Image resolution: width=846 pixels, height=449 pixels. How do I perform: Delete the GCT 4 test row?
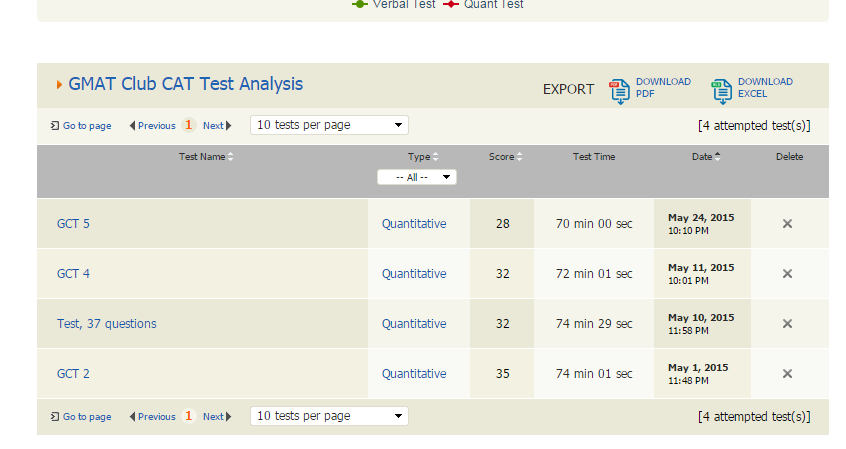[787, 274]
